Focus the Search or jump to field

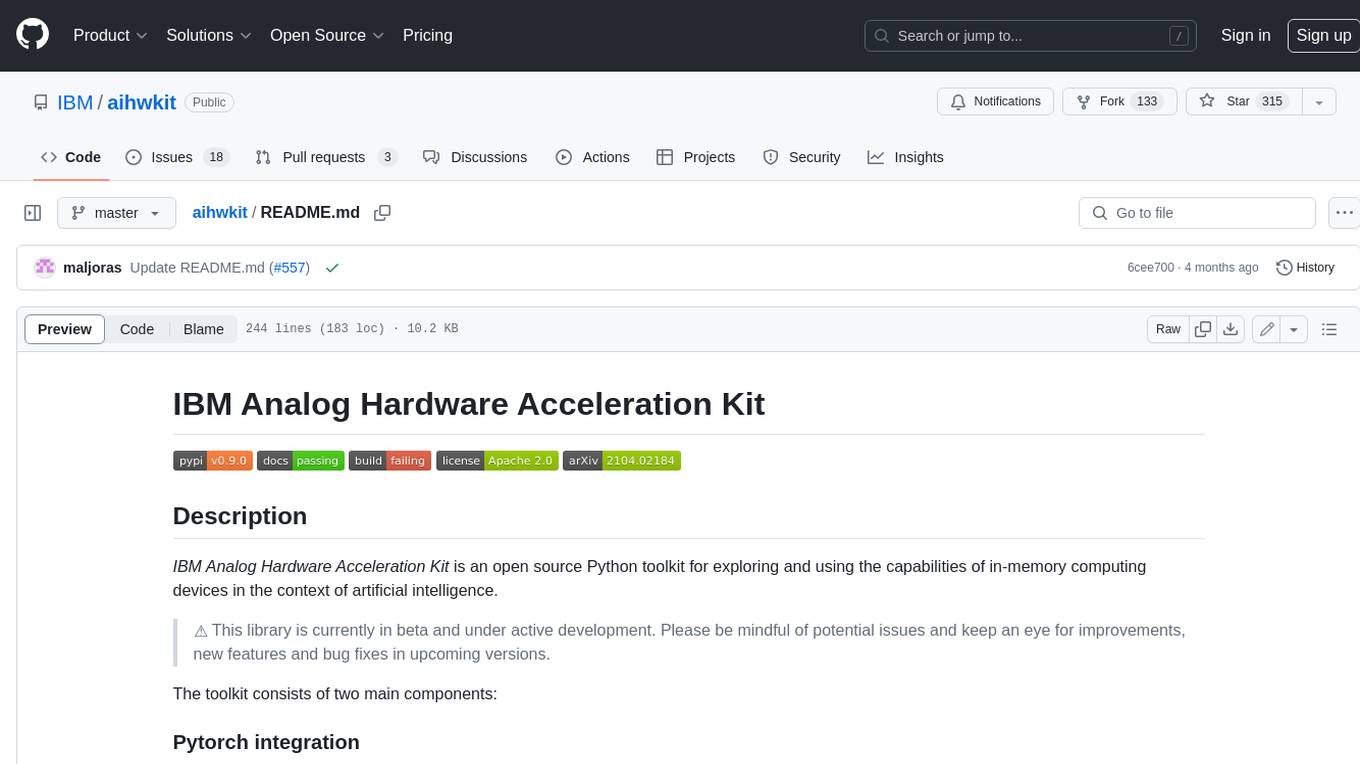(x=1032, y=36)
